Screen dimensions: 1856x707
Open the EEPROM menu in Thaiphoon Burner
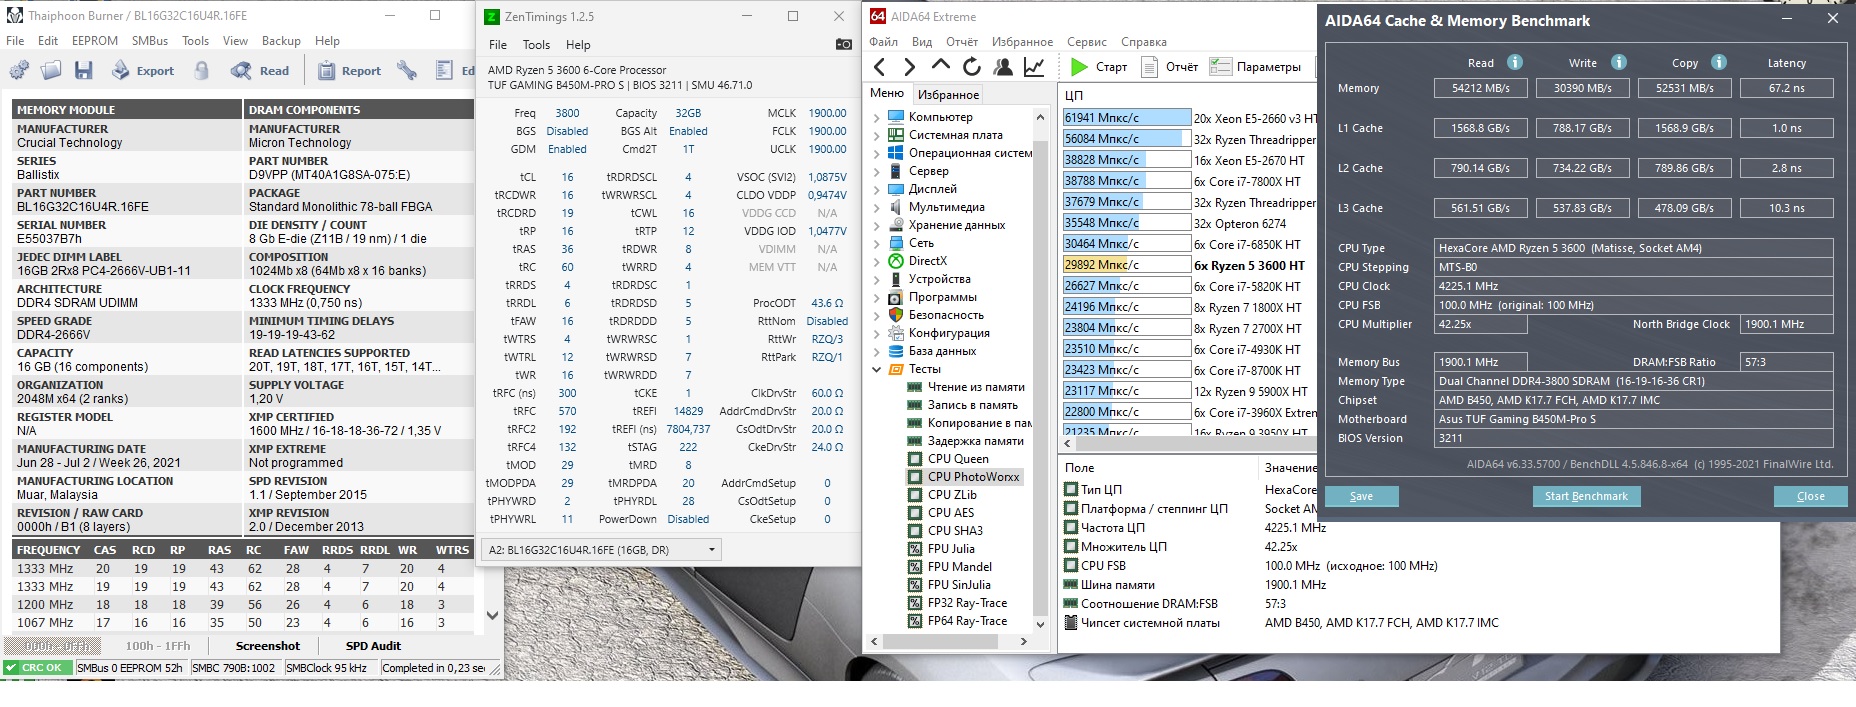pos(94,41)
